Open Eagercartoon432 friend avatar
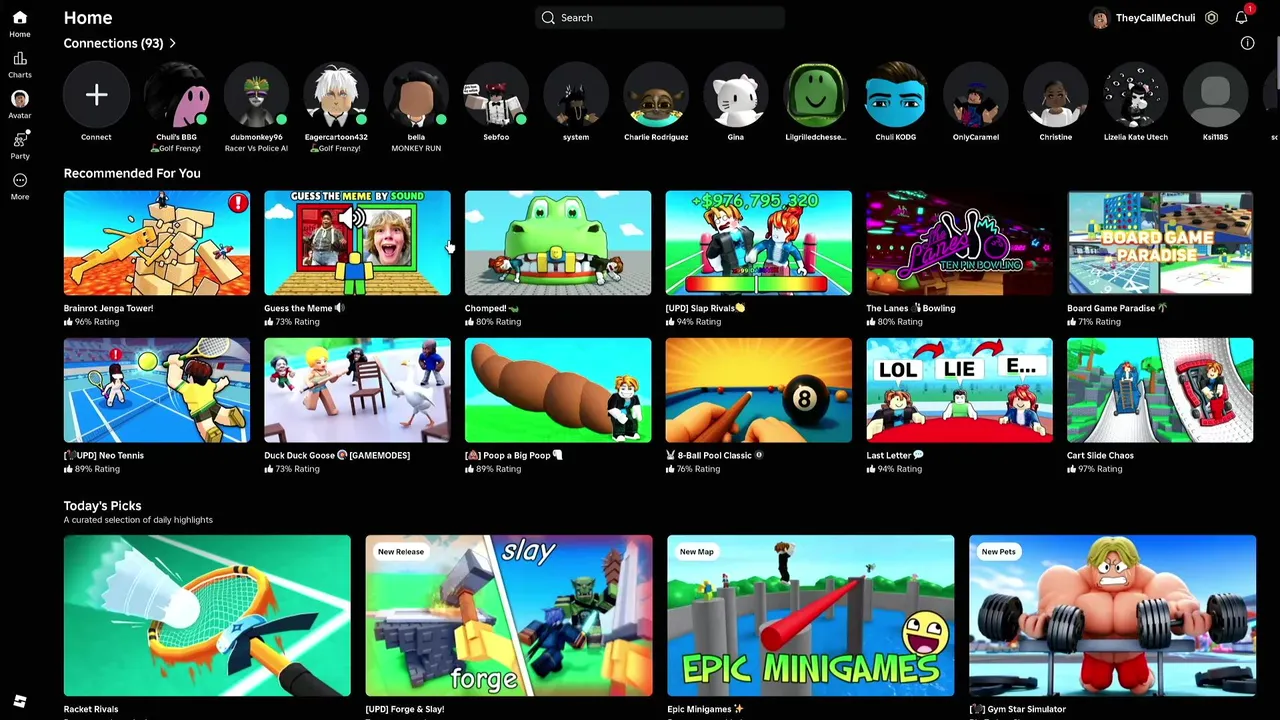The height and width of the screenshot is (720, 1280). 336,95
